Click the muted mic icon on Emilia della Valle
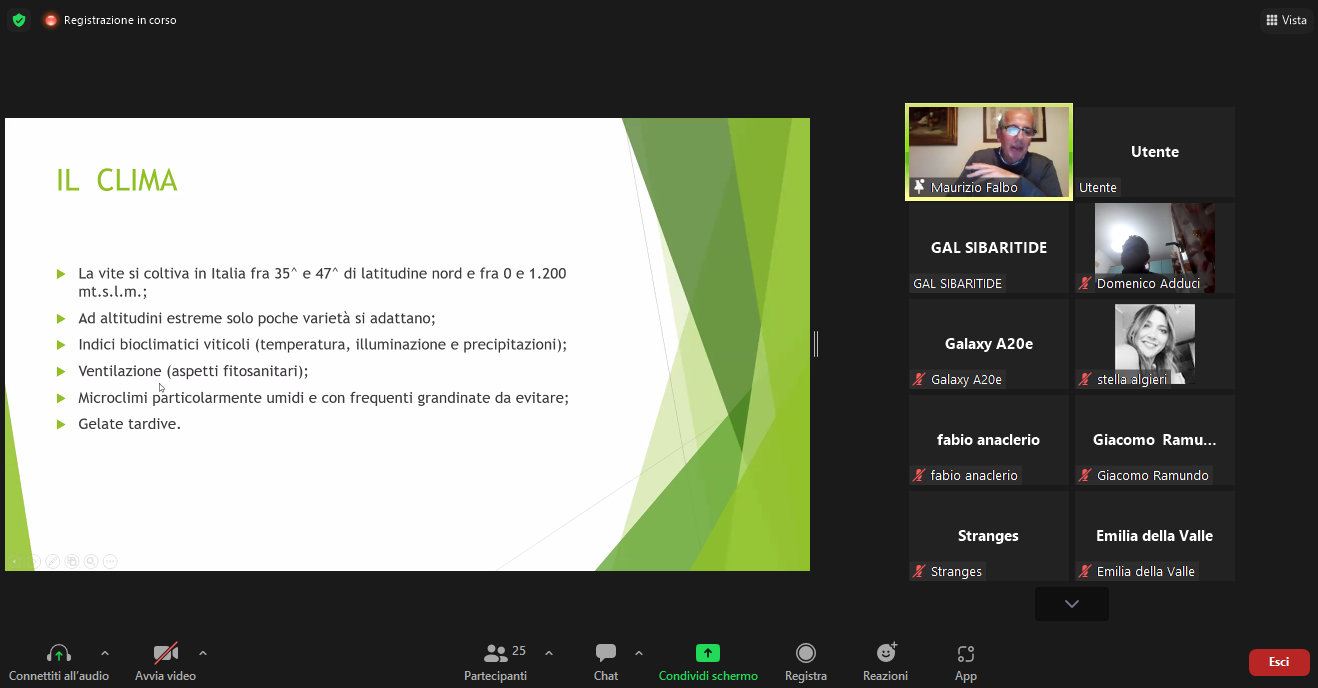 [1085, 572]
